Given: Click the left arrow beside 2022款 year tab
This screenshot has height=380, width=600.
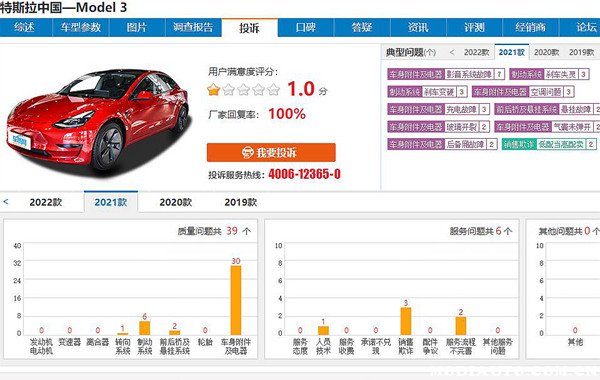Looking at the screenshot, I should pos(6,202).
